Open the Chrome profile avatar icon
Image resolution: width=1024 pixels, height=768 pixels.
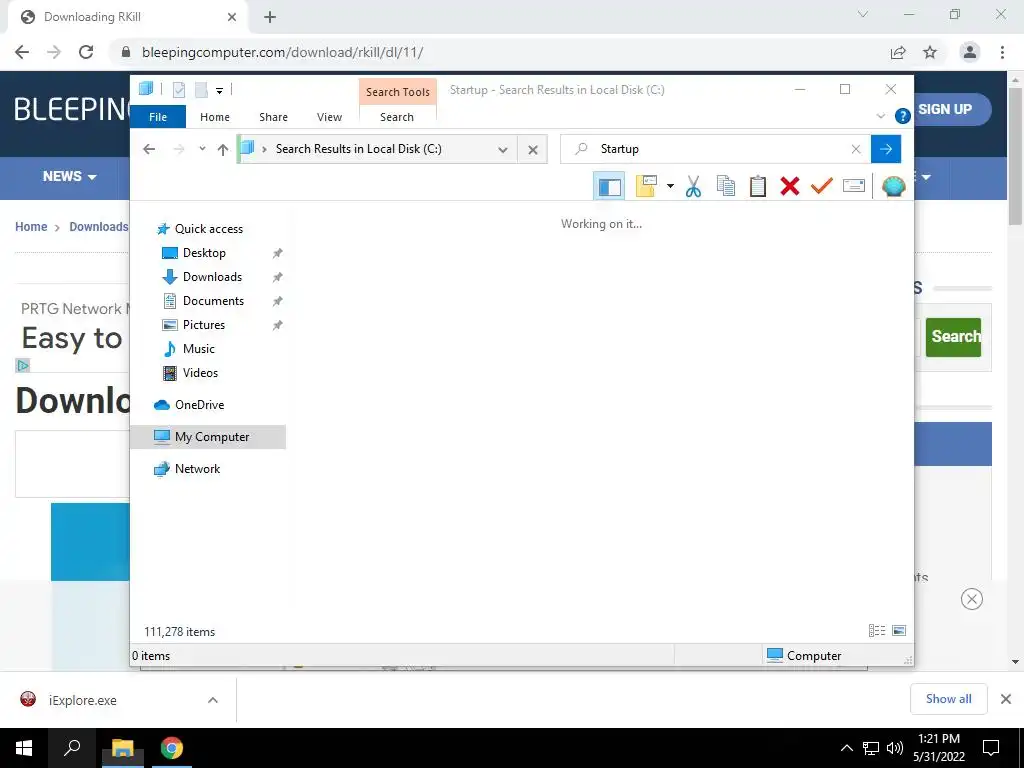click(x=970, y=52)
